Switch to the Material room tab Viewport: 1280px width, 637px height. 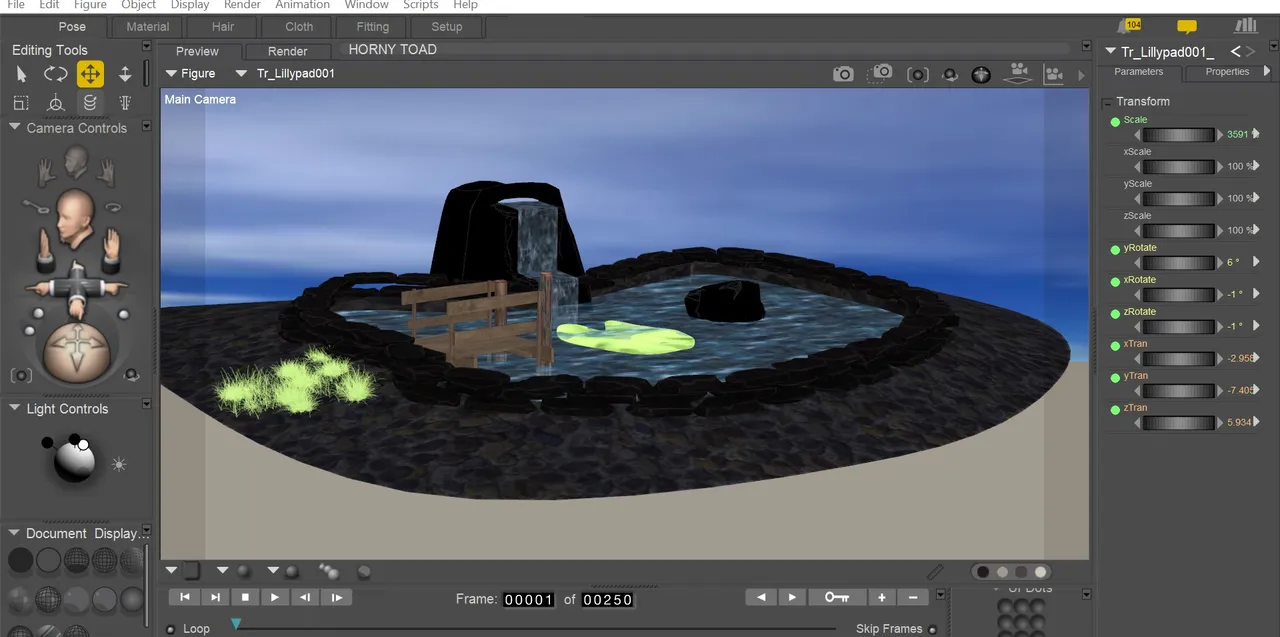click(148, 27)
